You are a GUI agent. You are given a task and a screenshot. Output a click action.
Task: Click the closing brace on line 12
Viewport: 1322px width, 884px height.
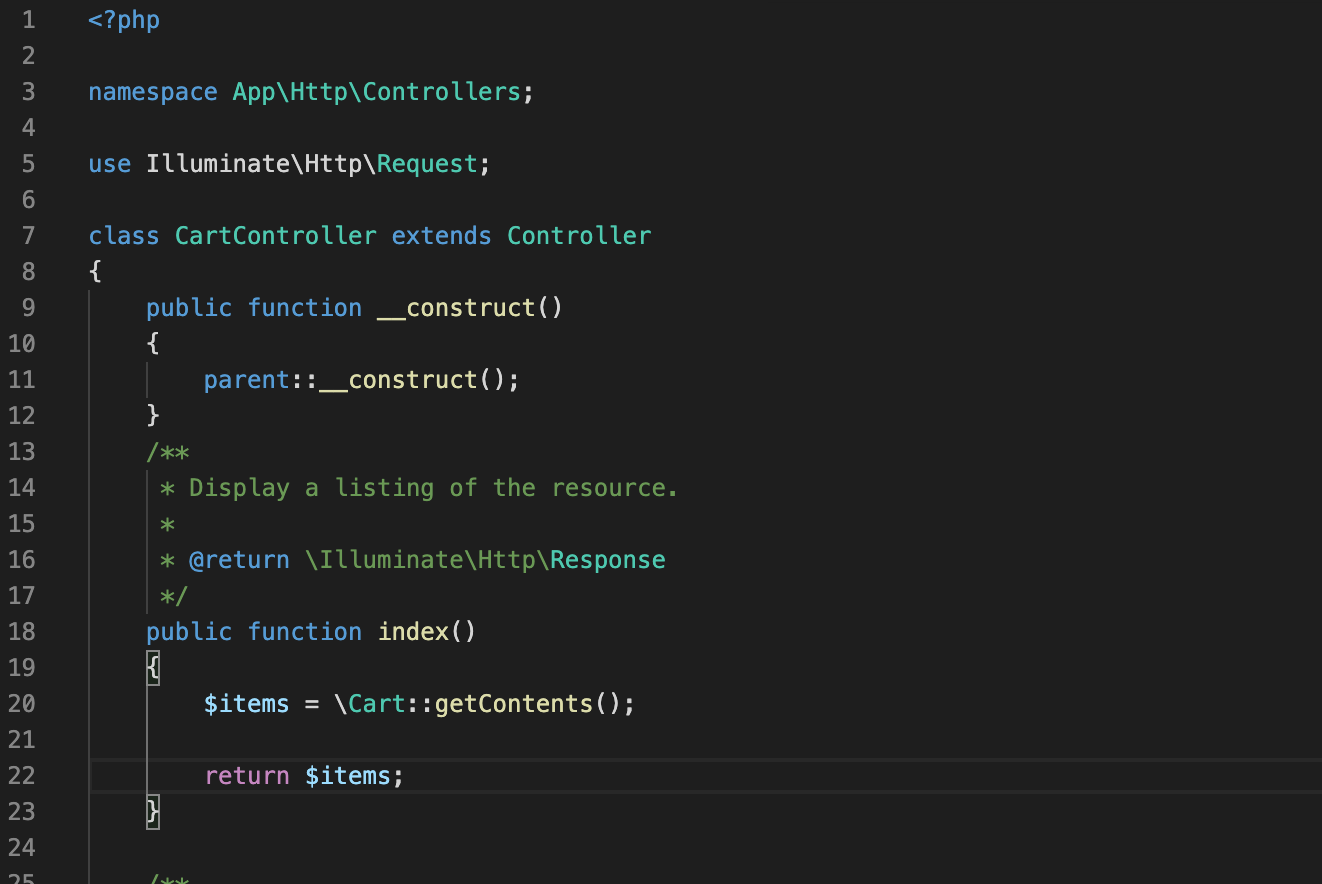pyautogui.click(x=153, y=416)
